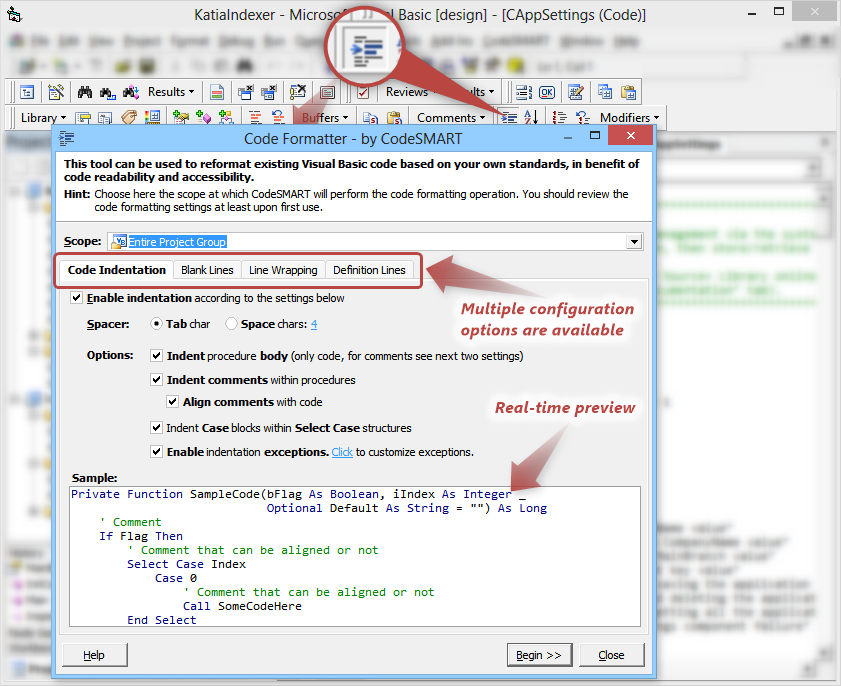Toggle Align comments with code
Screen dimensions: 841x686
172,402
